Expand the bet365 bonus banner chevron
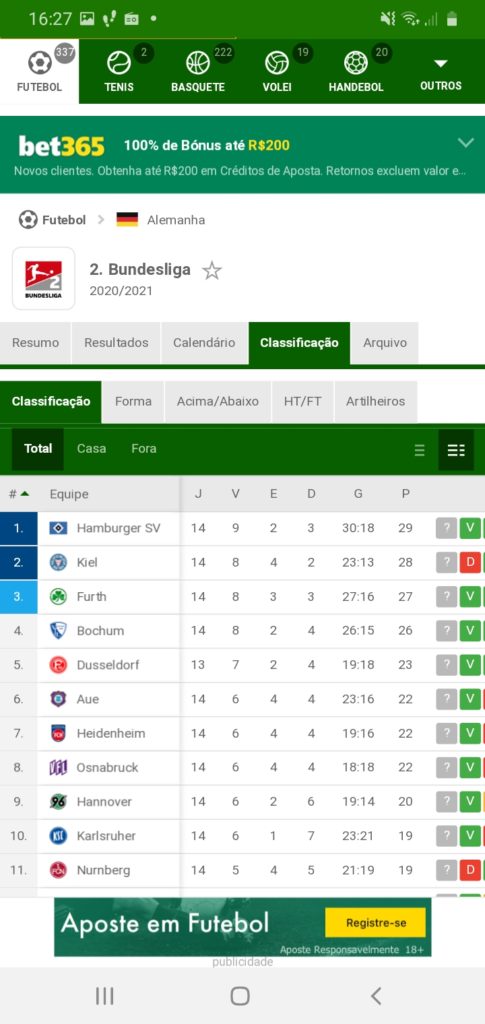This screenshot has height=1024, width=485. (465, 143)
